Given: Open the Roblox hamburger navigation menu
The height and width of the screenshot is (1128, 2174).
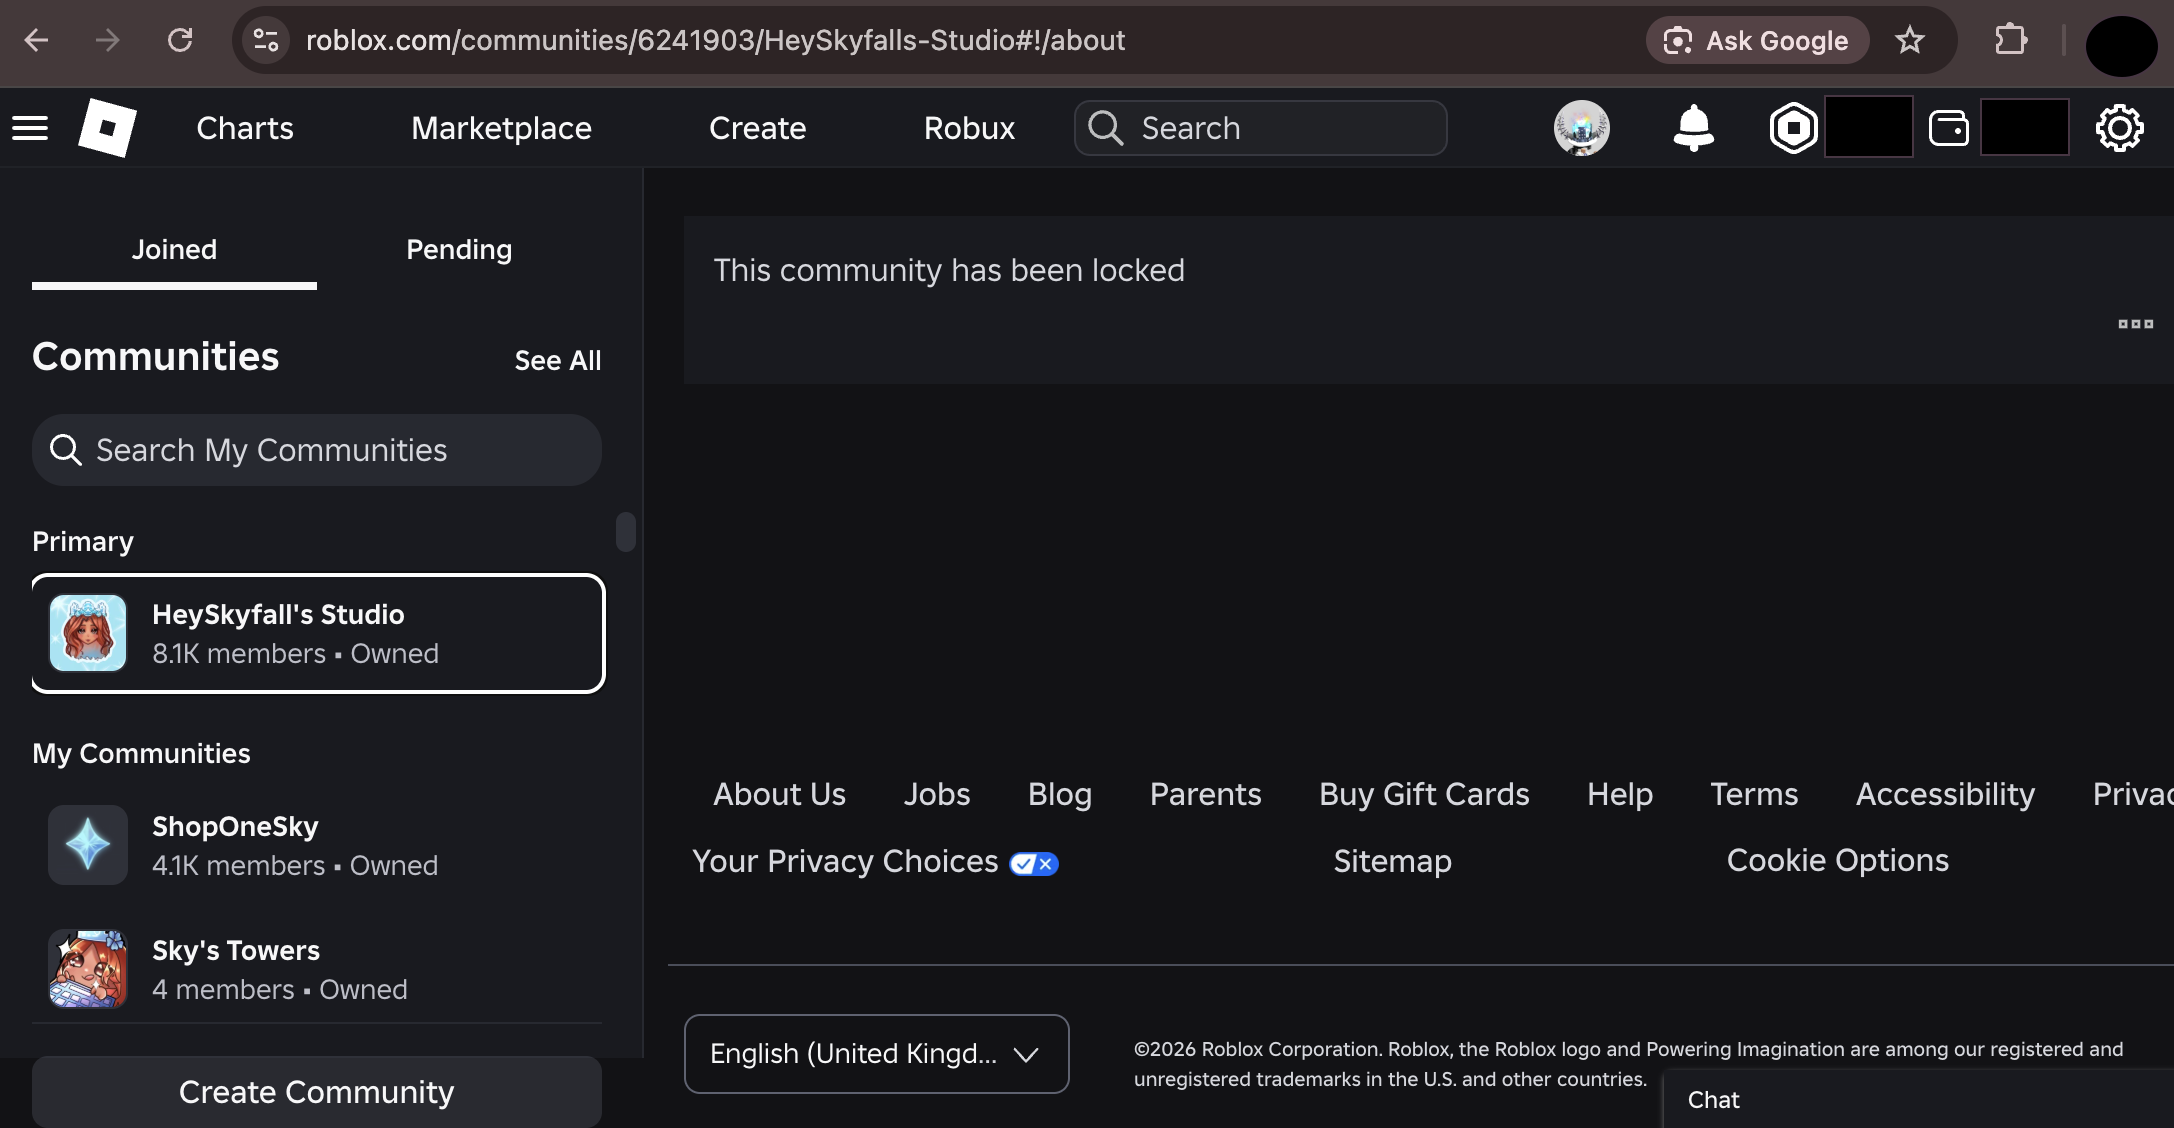Looking at the screenshot, I should [30, 128].
